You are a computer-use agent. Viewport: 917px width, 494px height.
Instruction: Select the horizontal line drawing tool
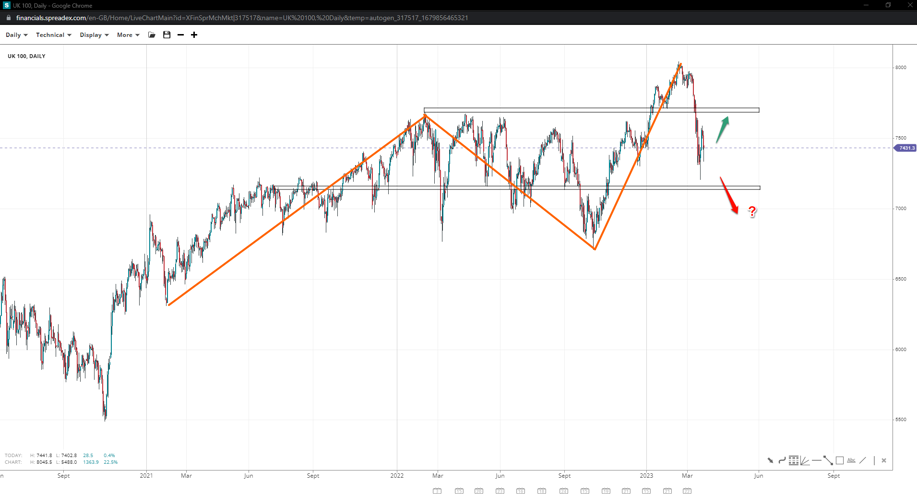point(816,461)
